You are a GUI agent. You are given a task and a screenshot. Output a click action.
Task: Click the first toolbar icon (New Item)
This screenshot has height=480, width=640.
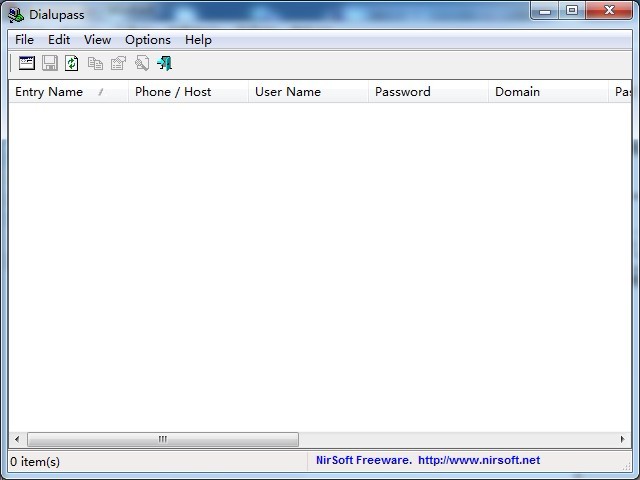pos(27,63)
